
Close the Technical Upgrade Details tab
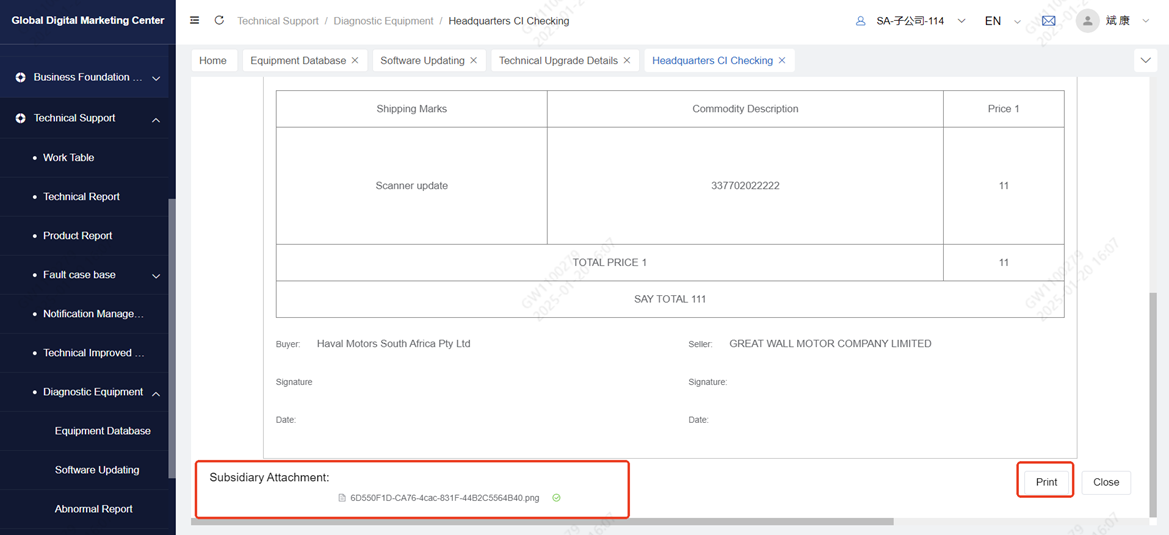click(627, 61)
